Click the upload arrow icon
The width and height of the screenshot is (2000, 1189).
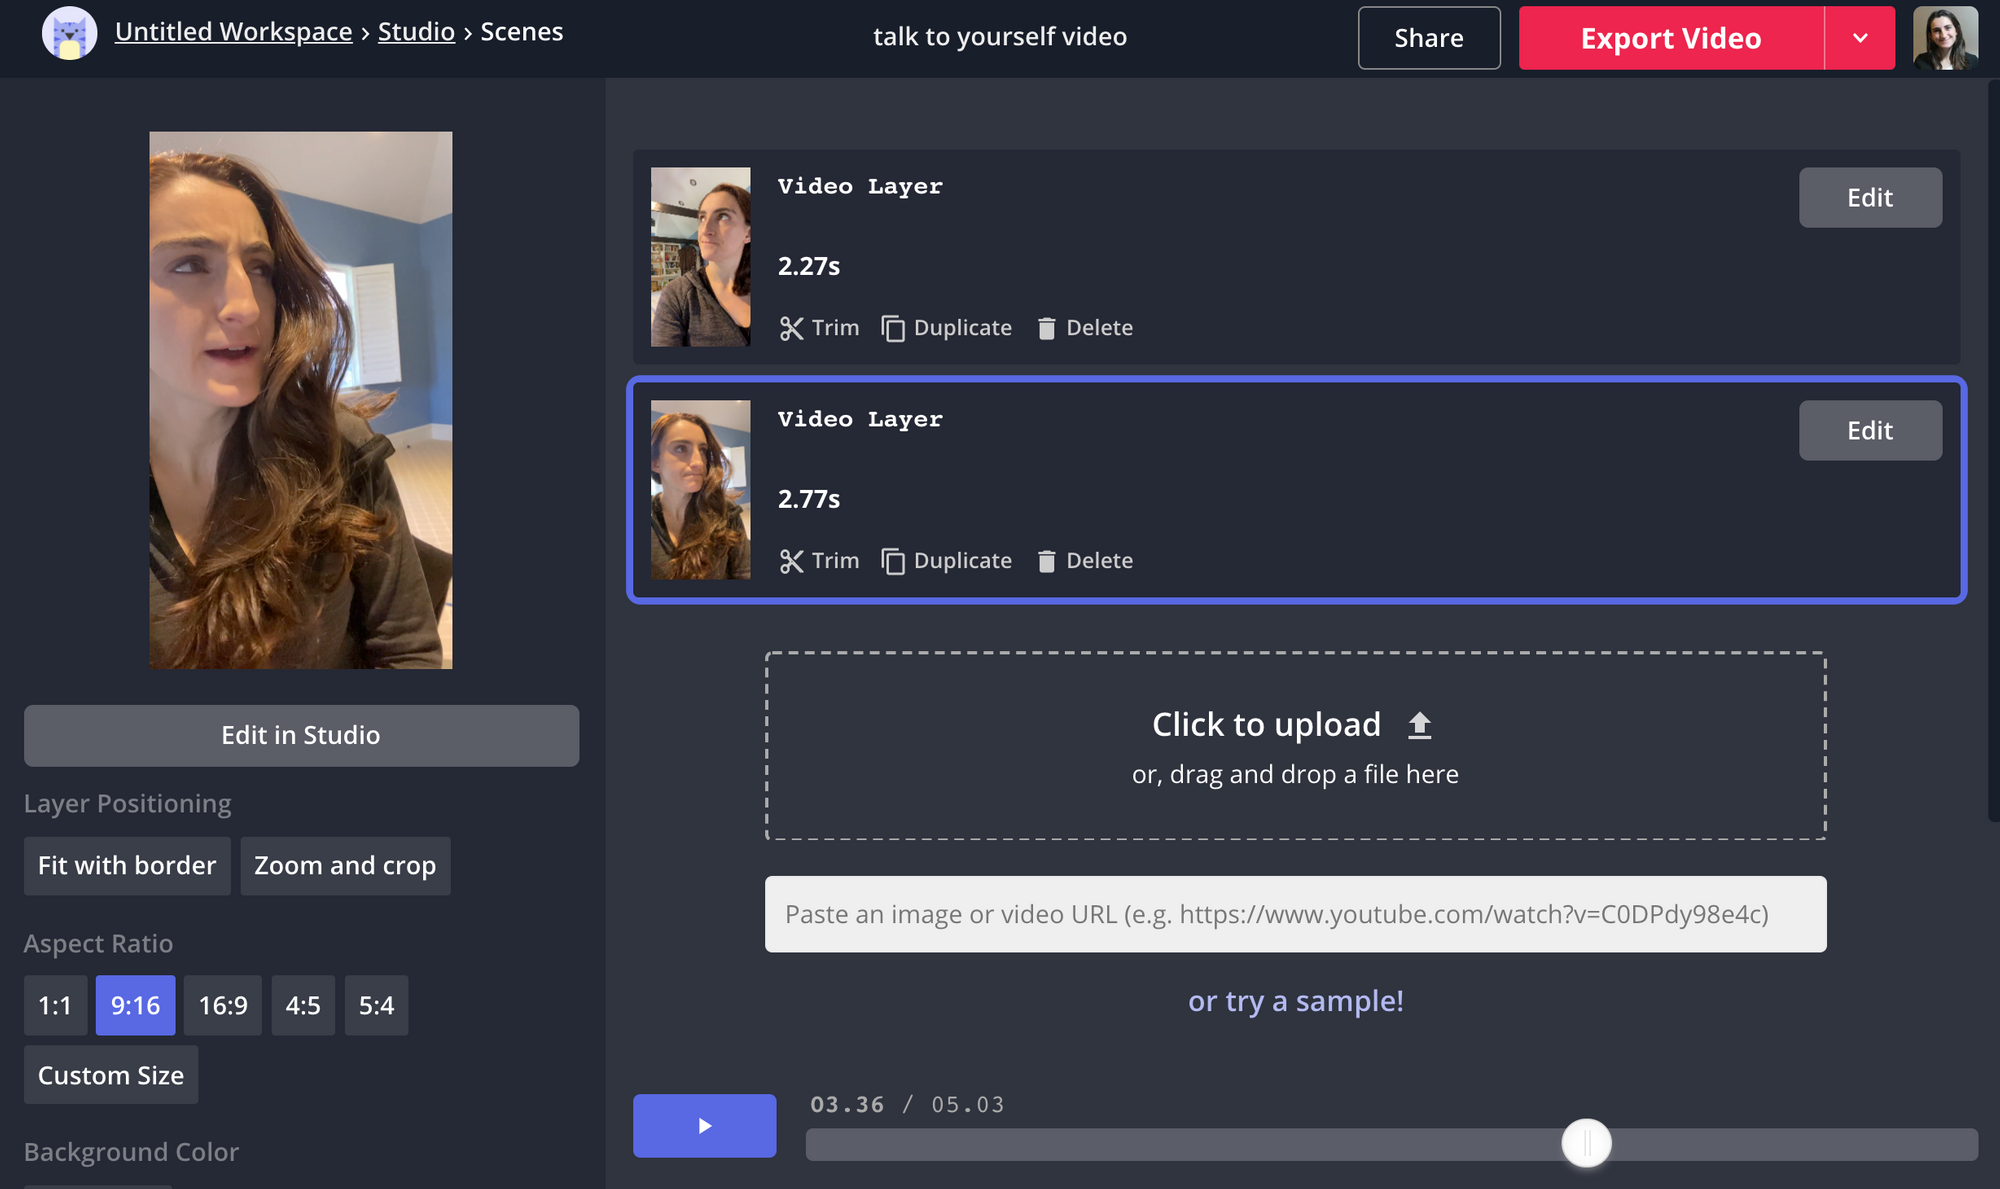point(1419,725)
